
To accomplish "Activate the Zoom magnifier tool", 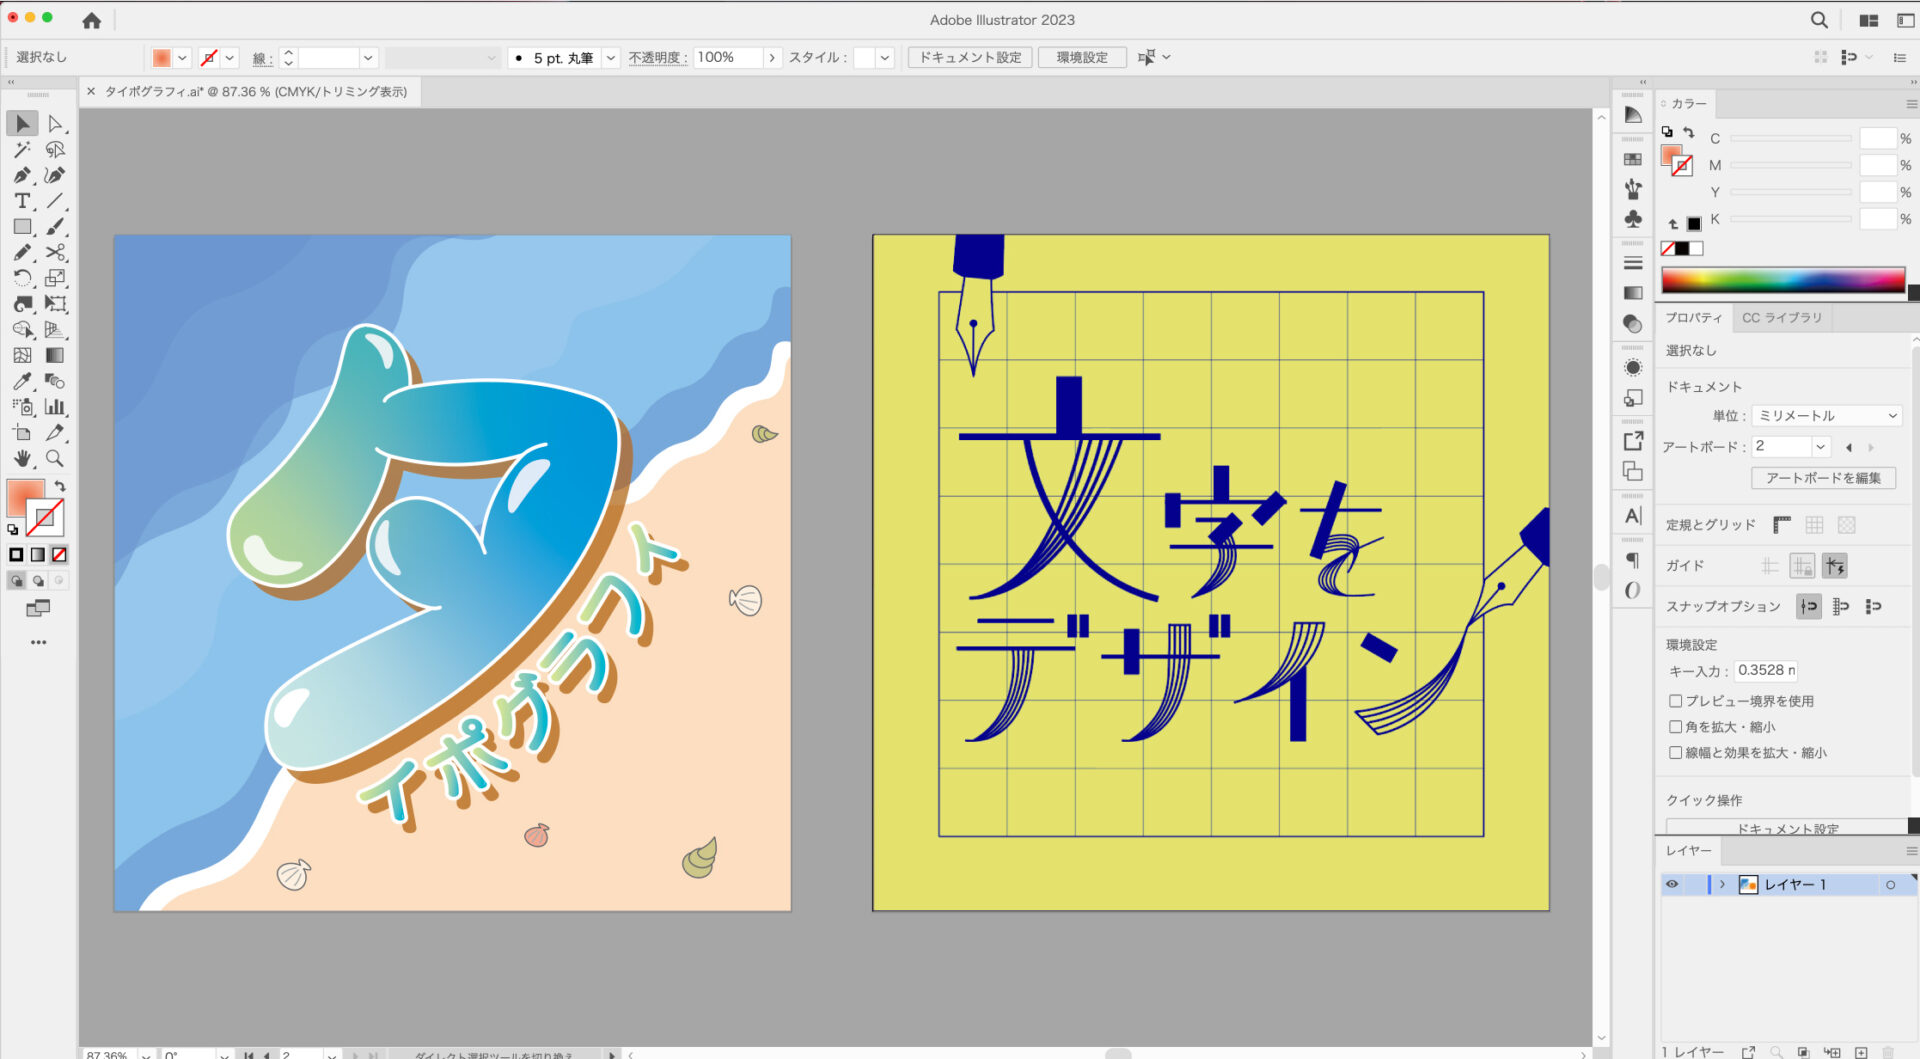I will 55,459.
